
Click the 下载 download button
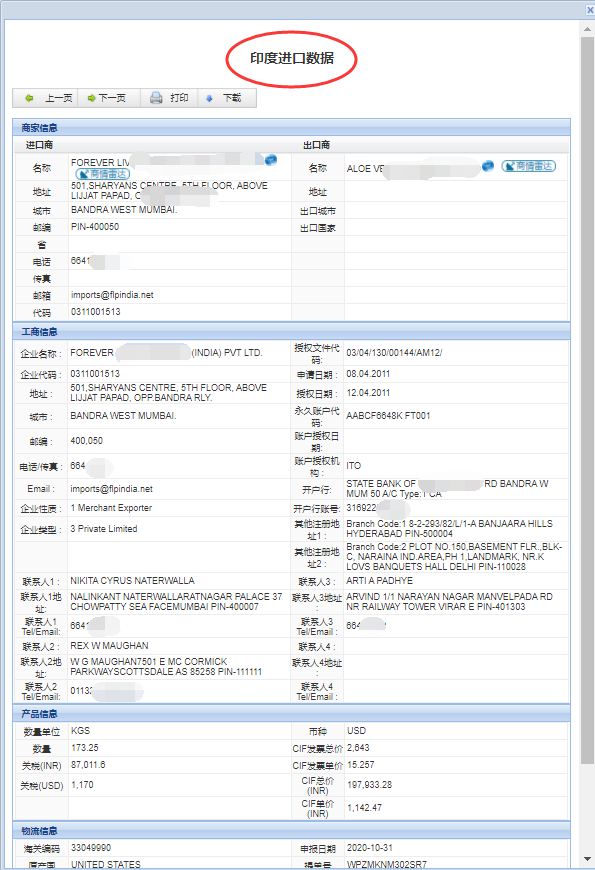tap(228, 98)
